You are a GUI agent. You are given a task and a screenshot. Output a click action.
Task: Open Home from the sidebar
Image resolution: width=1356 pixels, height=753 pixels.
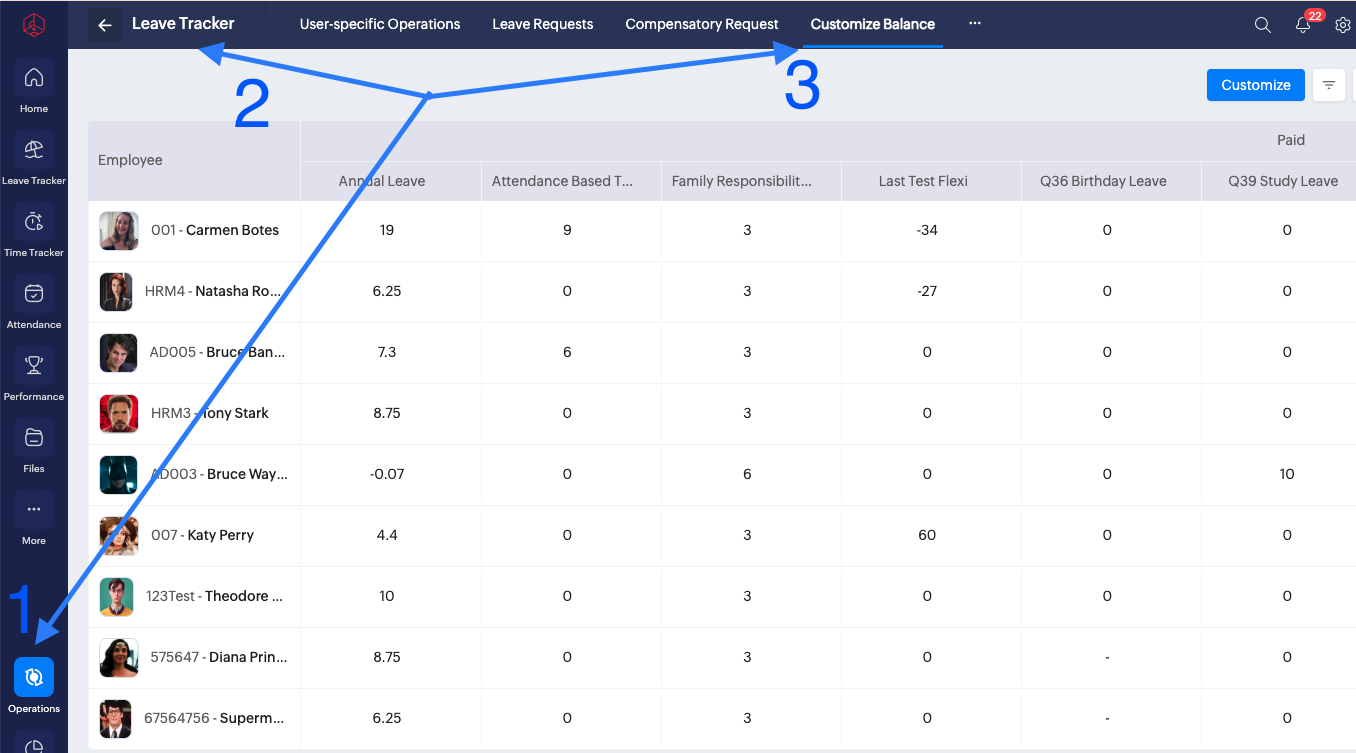coord(34,78)
